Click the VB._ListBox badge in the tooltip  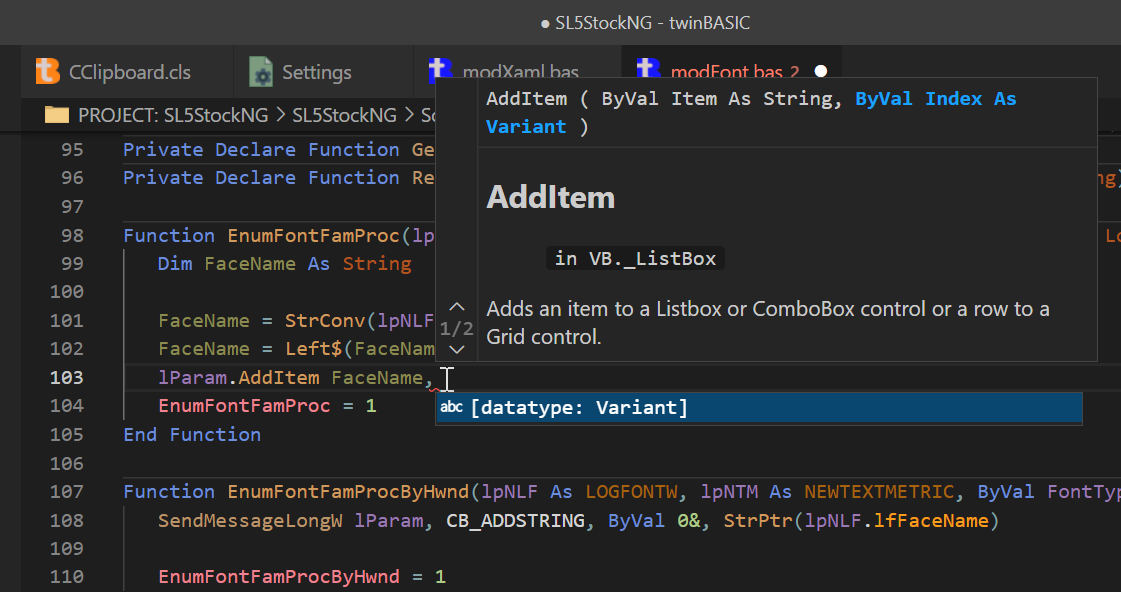(x=636, y=258)
